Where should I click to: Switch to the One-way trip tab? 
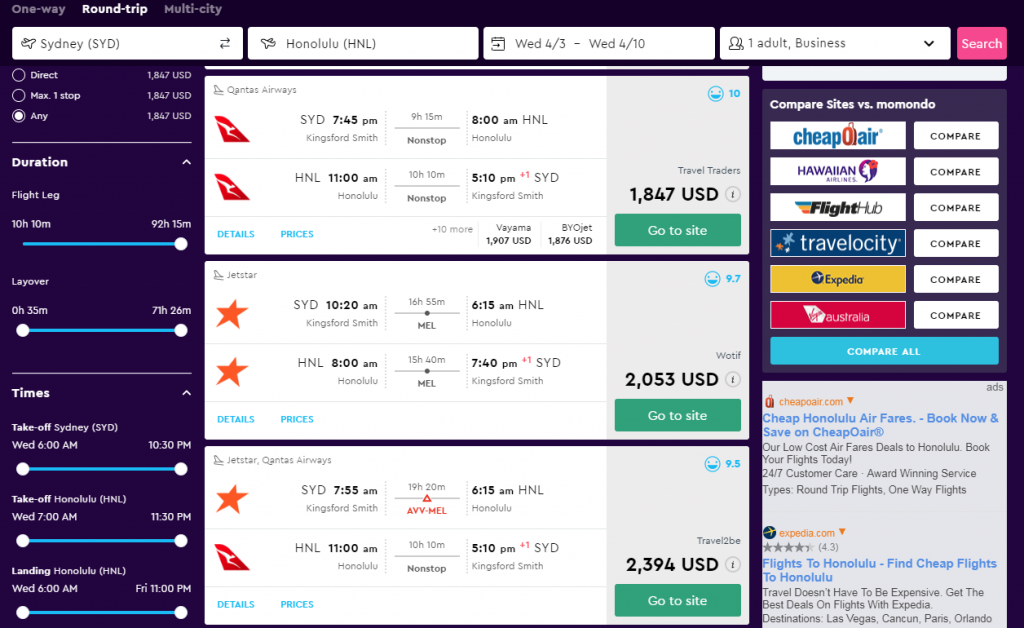(39, 9)
